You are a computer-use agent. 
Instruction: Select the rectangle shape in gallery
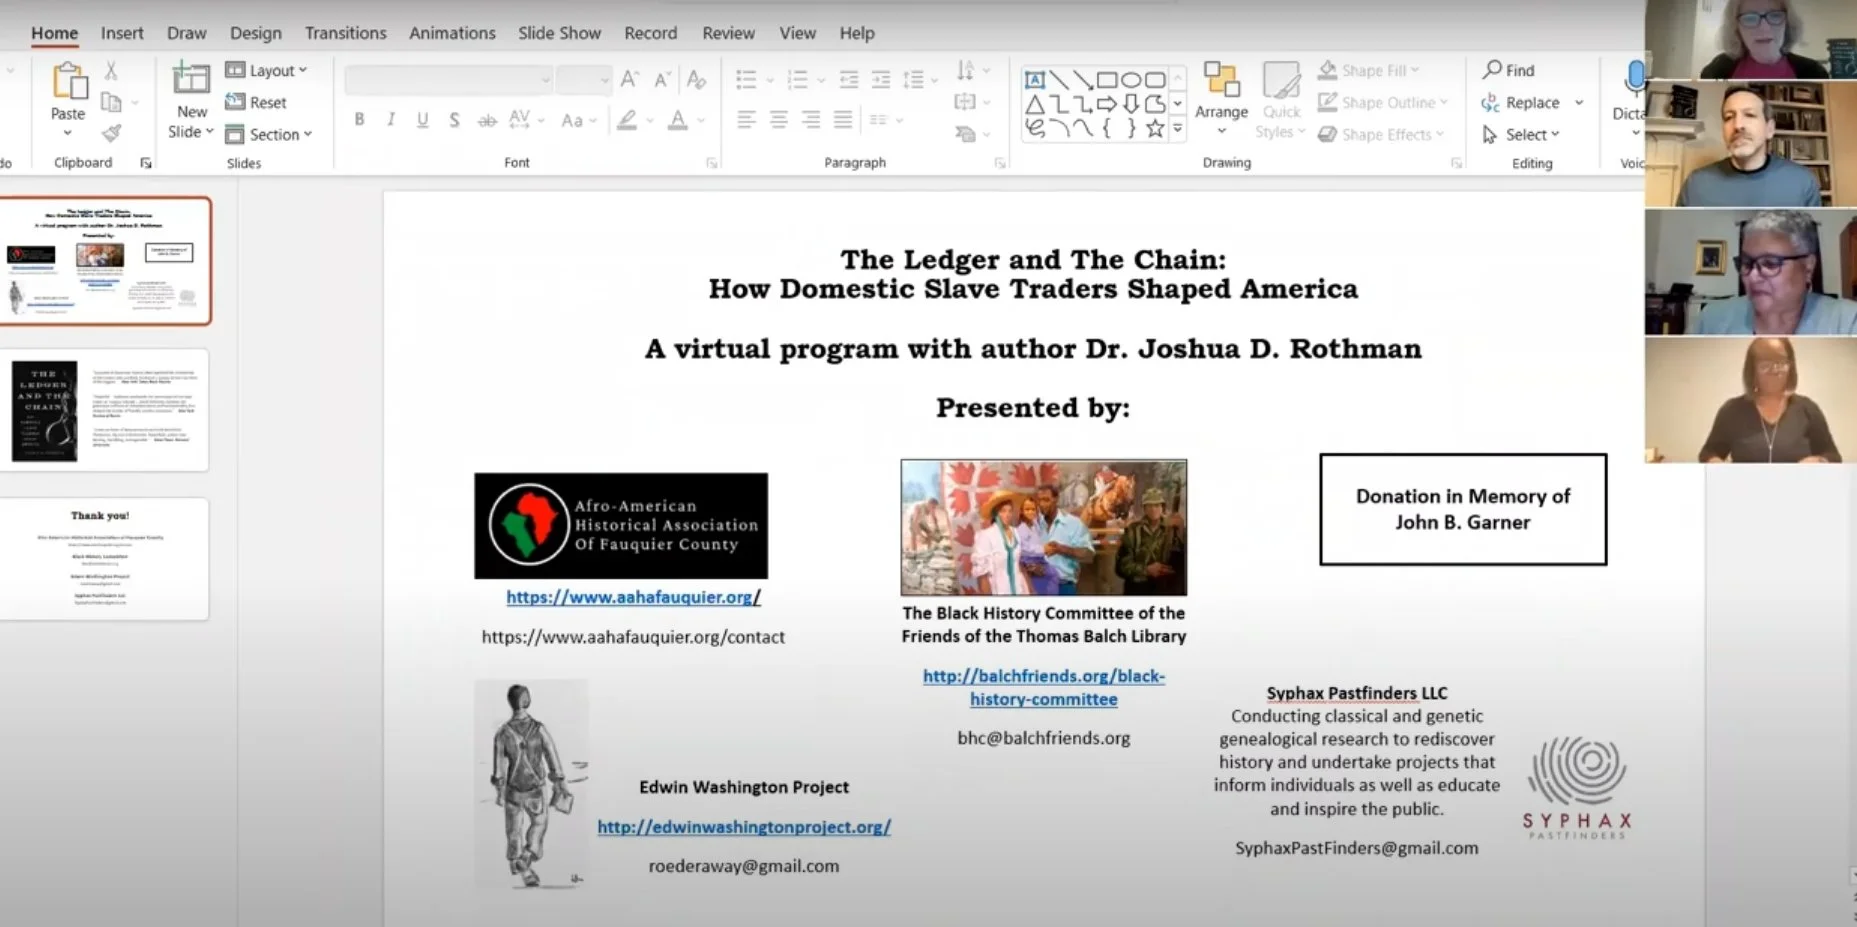coord(1107,80)
